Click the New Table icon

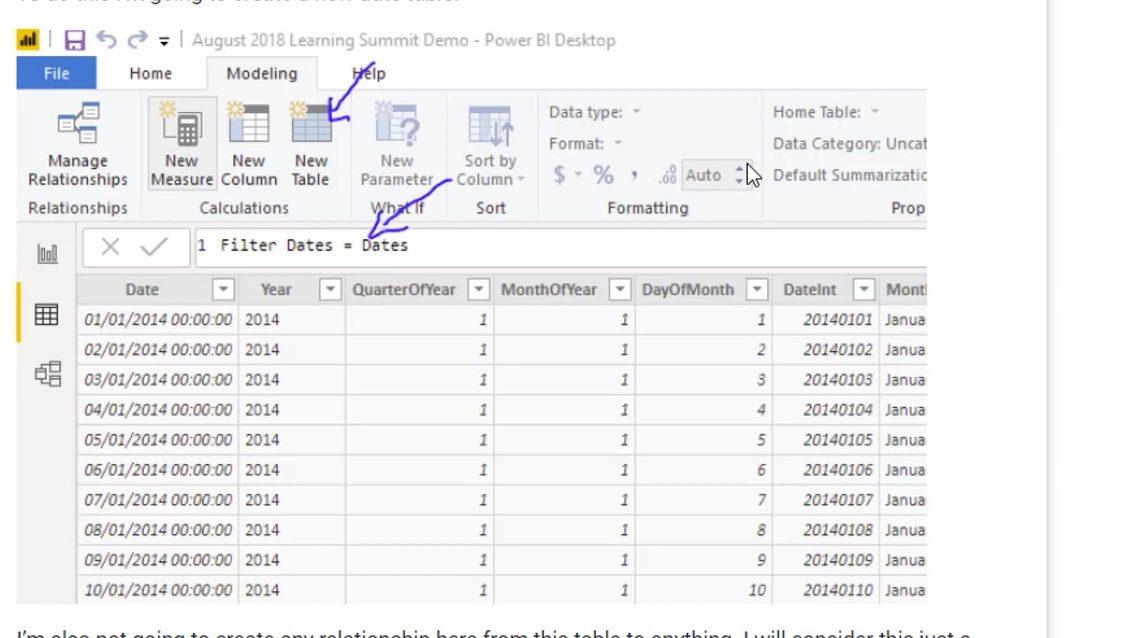click(311, 122)
